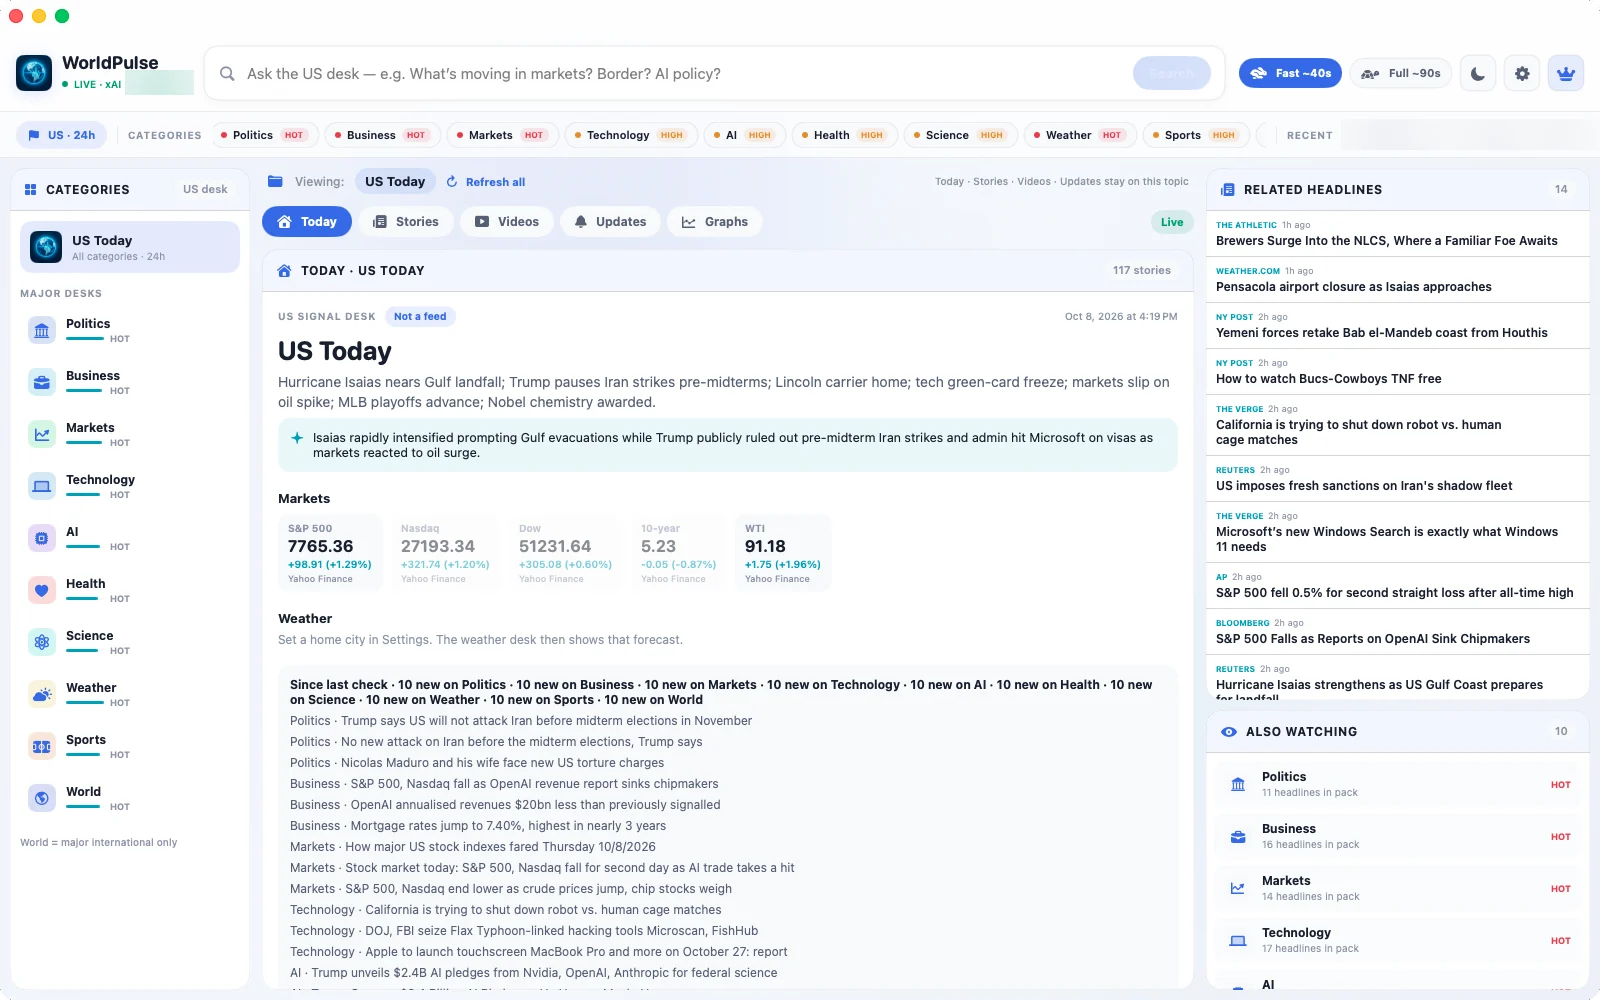
Task: Open the AI desk chip icon
Action: click(x=42, y=538)
